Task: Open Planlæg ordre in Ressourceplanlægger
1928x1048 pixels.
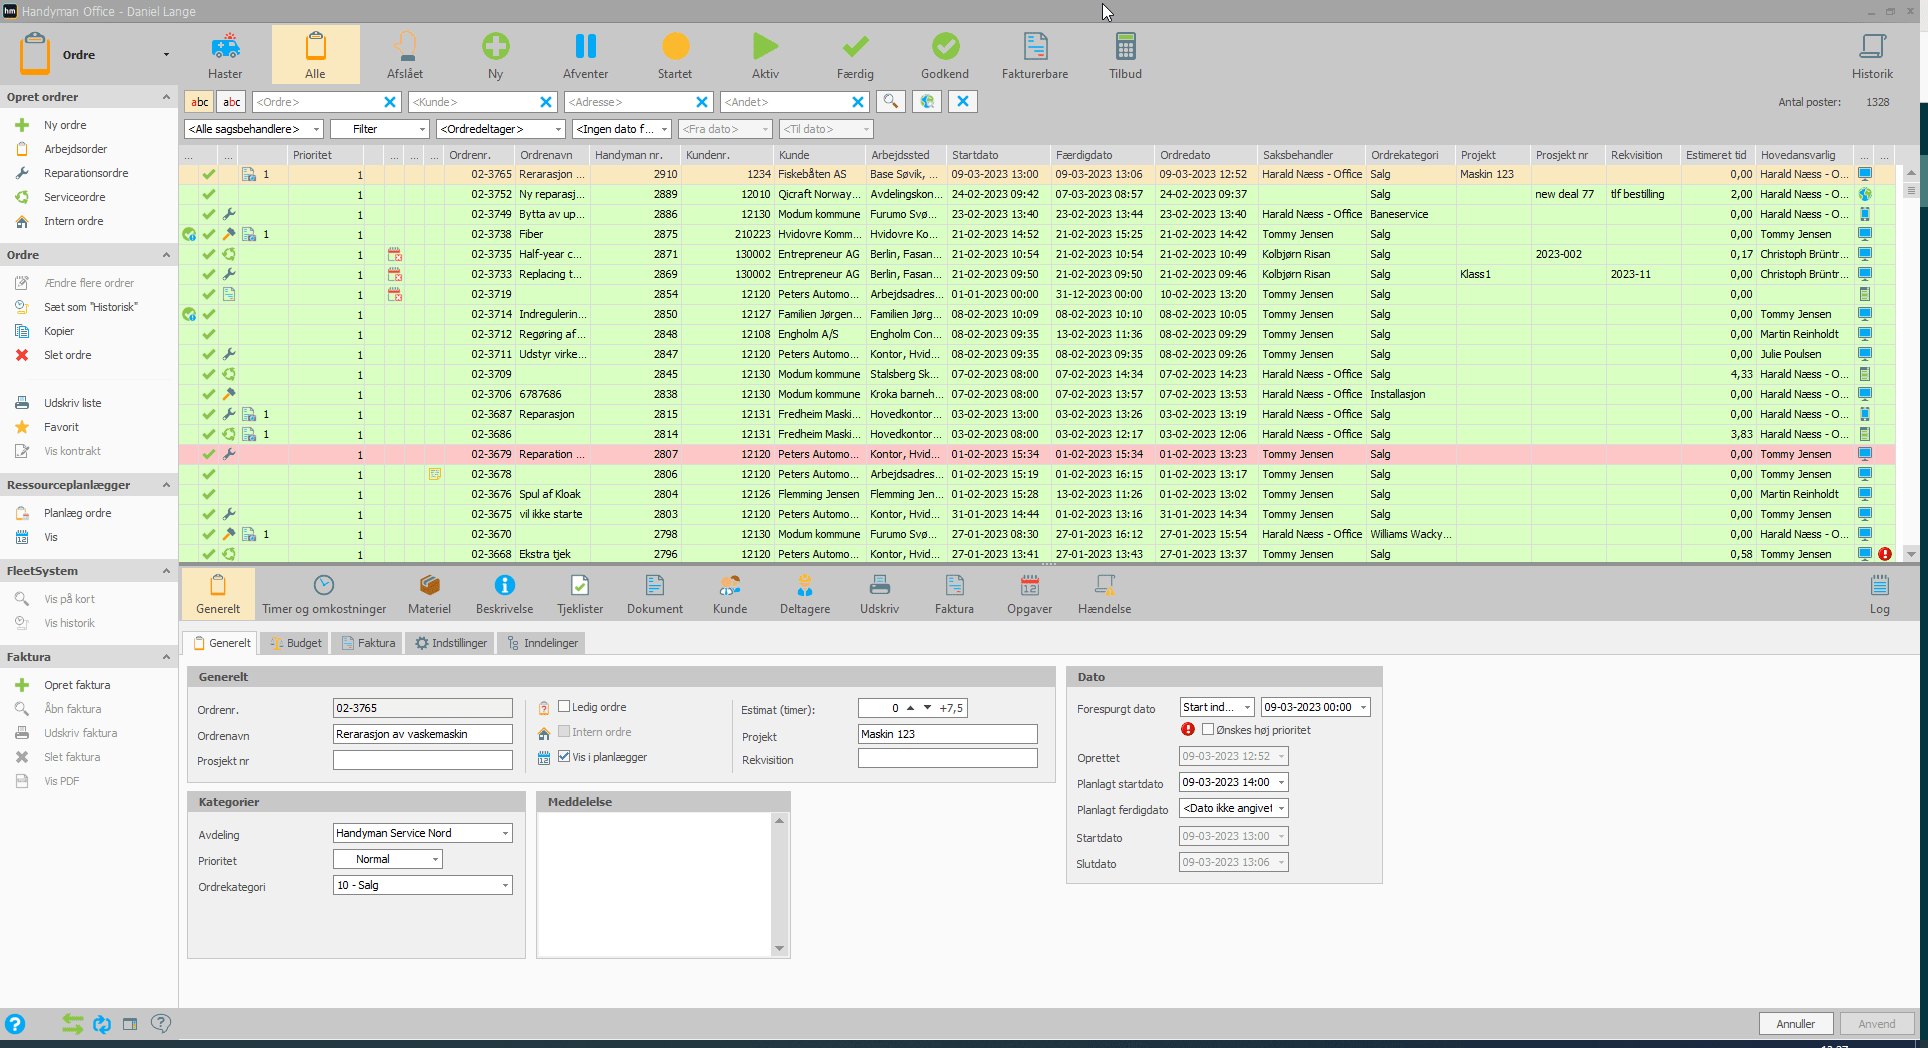Action: 78,512
